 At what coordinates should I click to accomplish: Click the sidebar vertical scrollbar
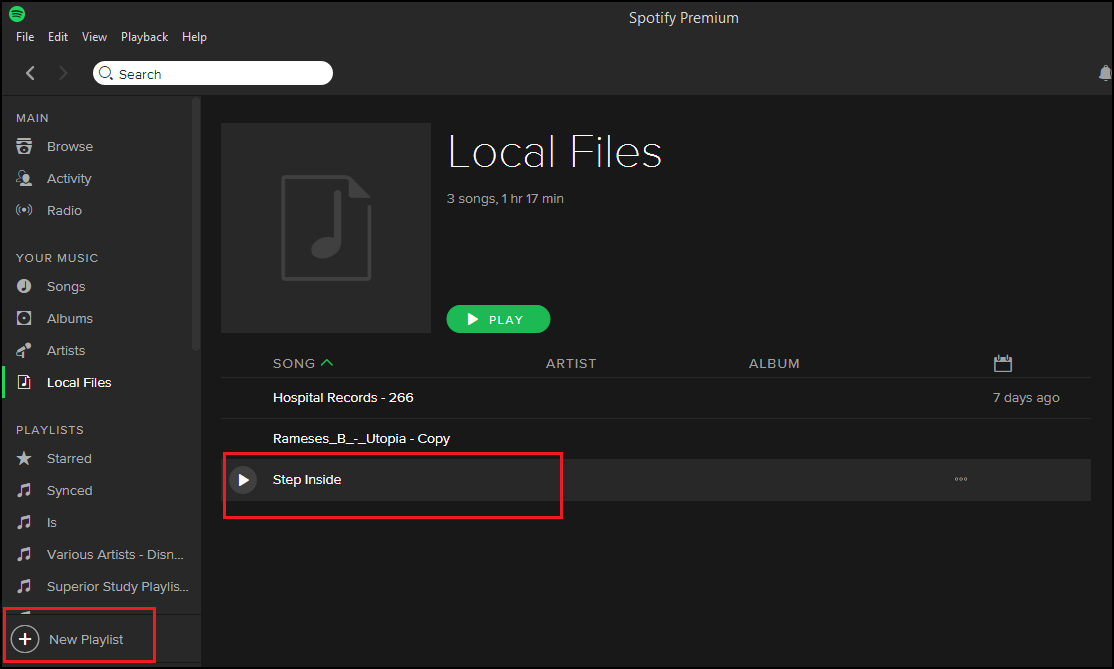196,224
